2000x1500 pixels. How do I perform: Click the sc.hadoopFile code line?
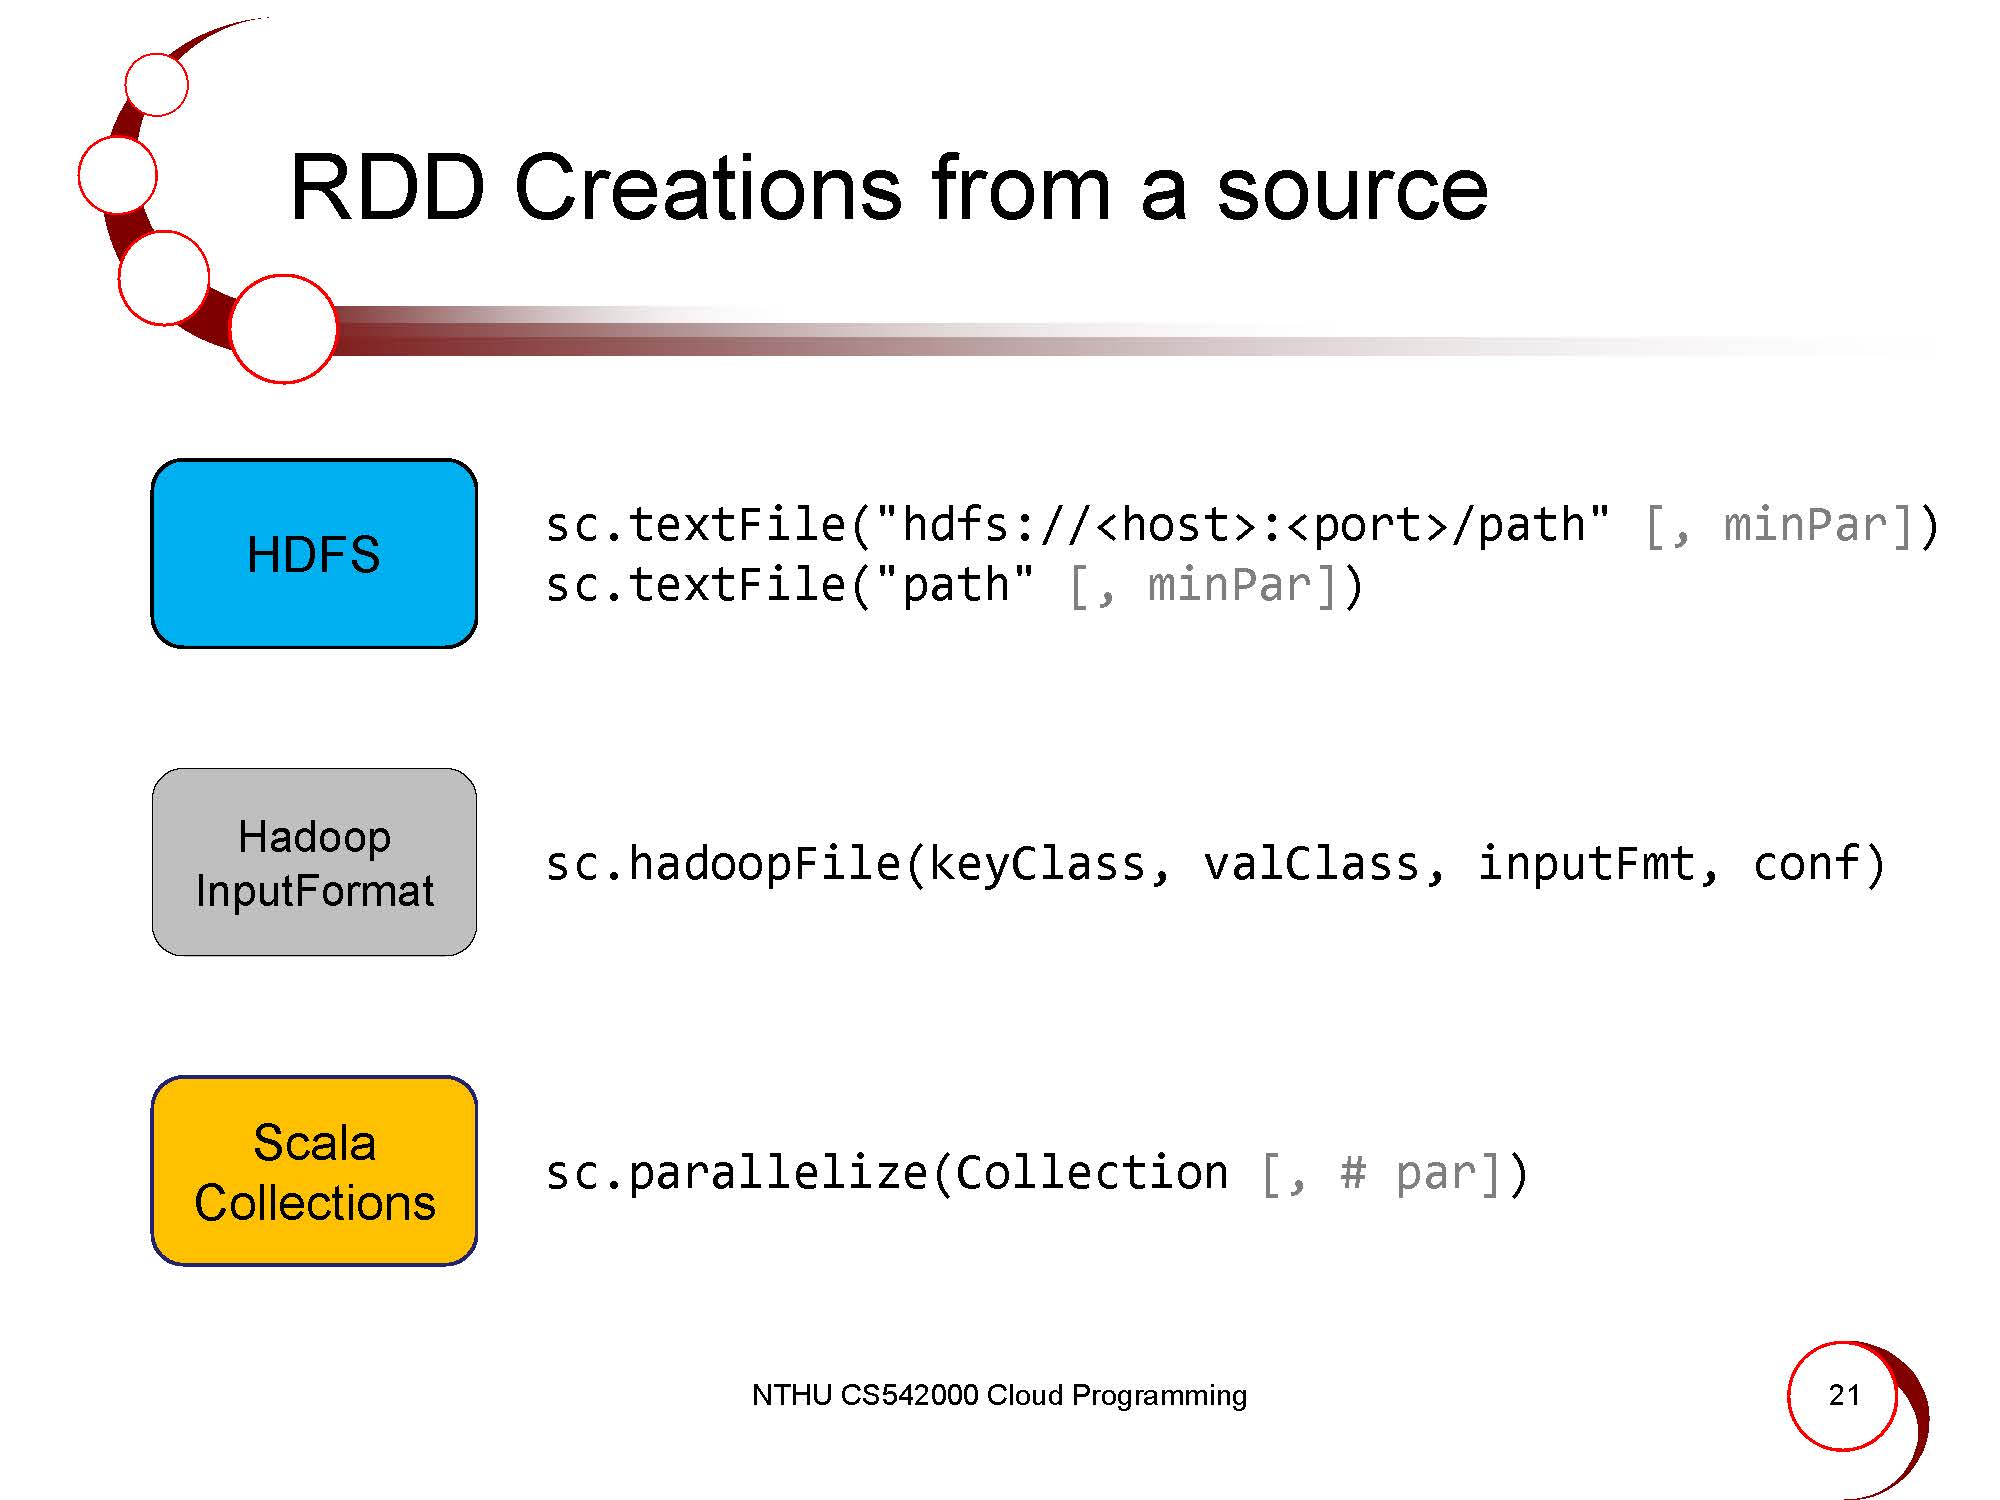point(1215,864)
